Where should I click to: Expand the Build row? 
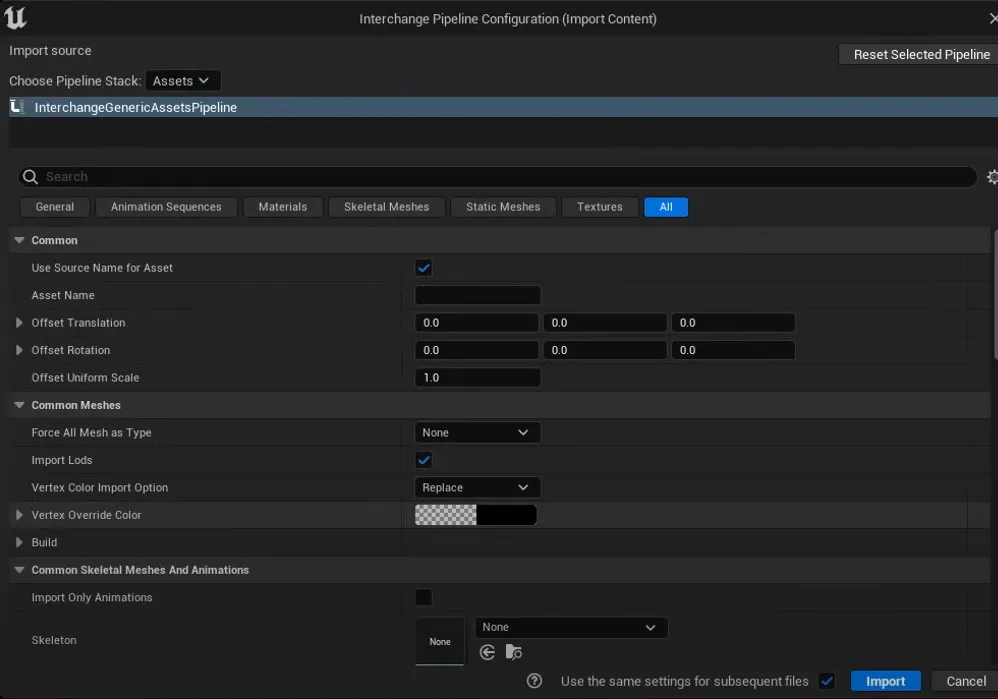pos(19,542)
